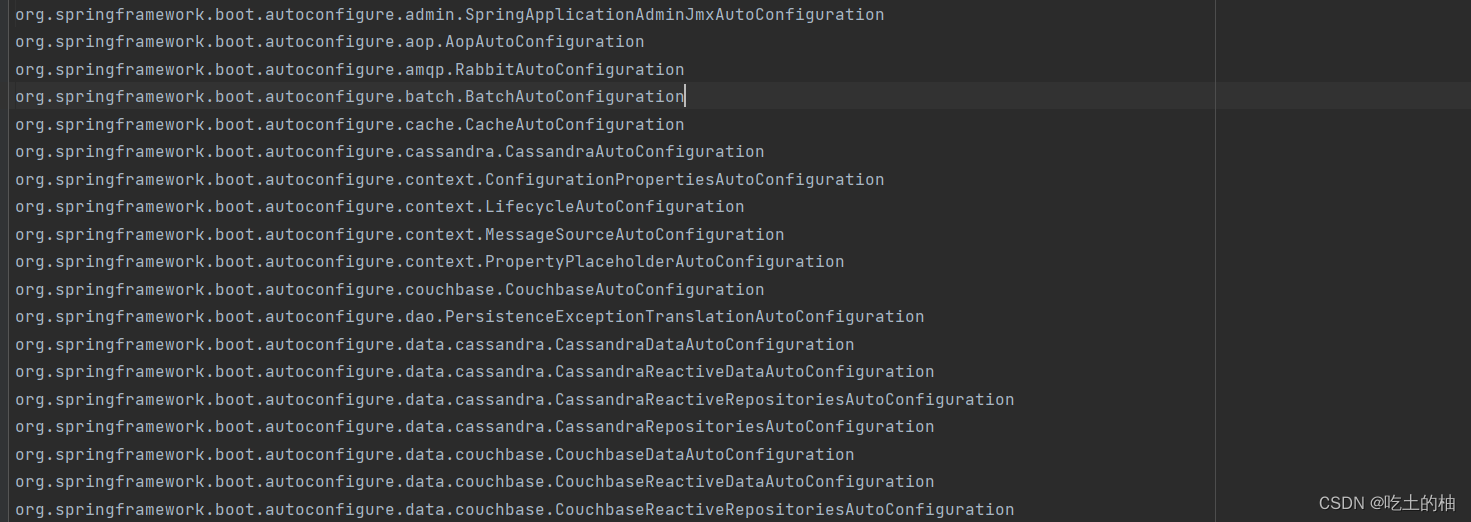
Task: Place cursor on BatchAutoConfiguration line
Action: click(350, 97)
